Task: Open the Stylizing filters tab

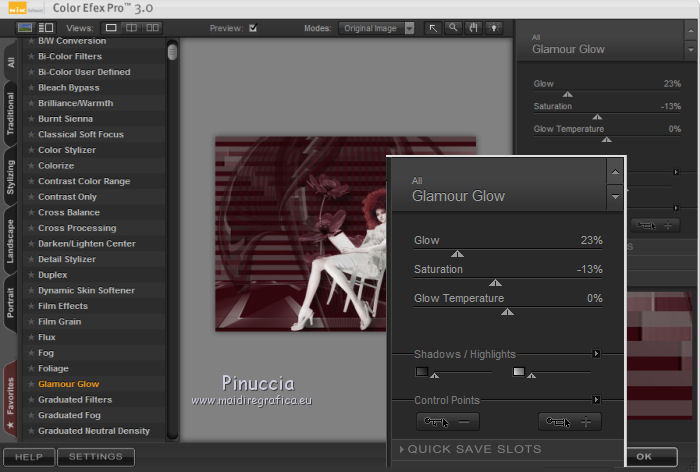Action: (x=11, y=177)
